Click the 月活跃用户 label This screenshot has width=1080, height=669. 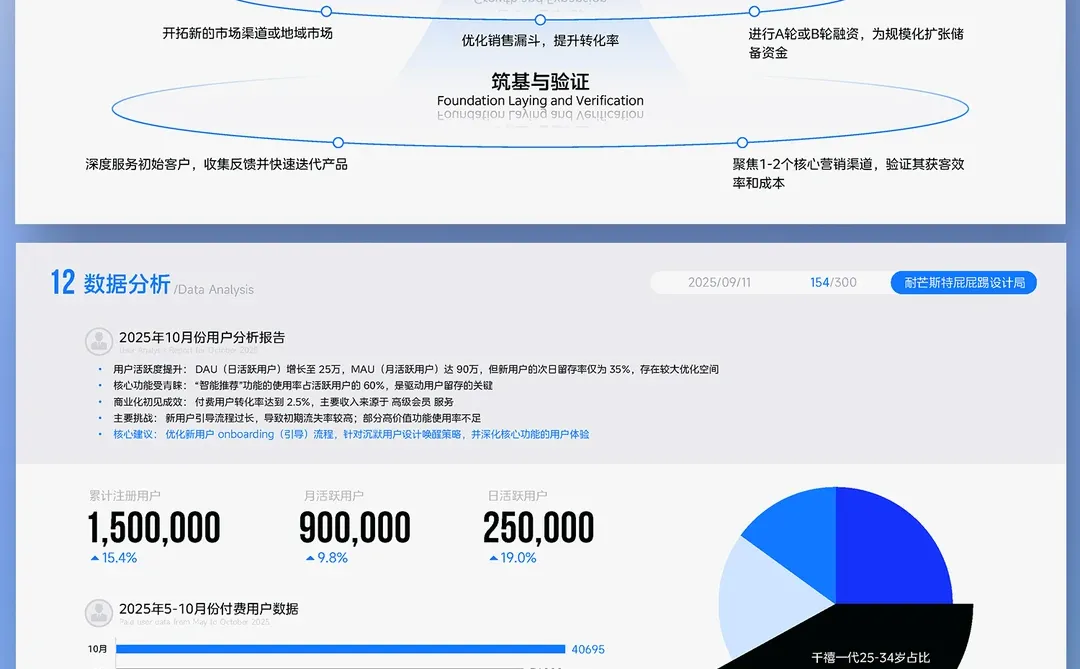tap(334, 495)
